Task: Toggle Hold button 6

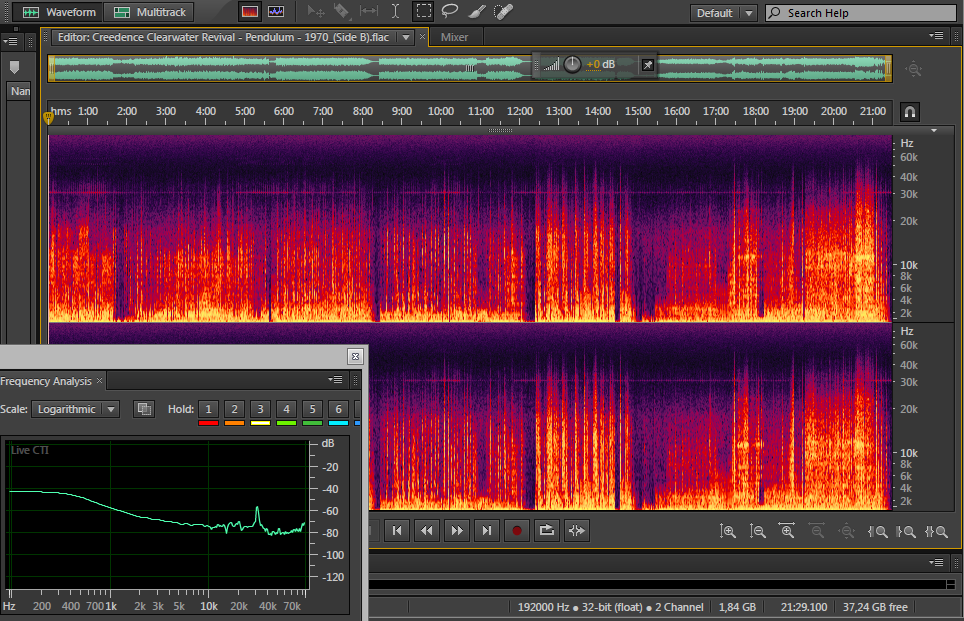Action: coord(338,409)
